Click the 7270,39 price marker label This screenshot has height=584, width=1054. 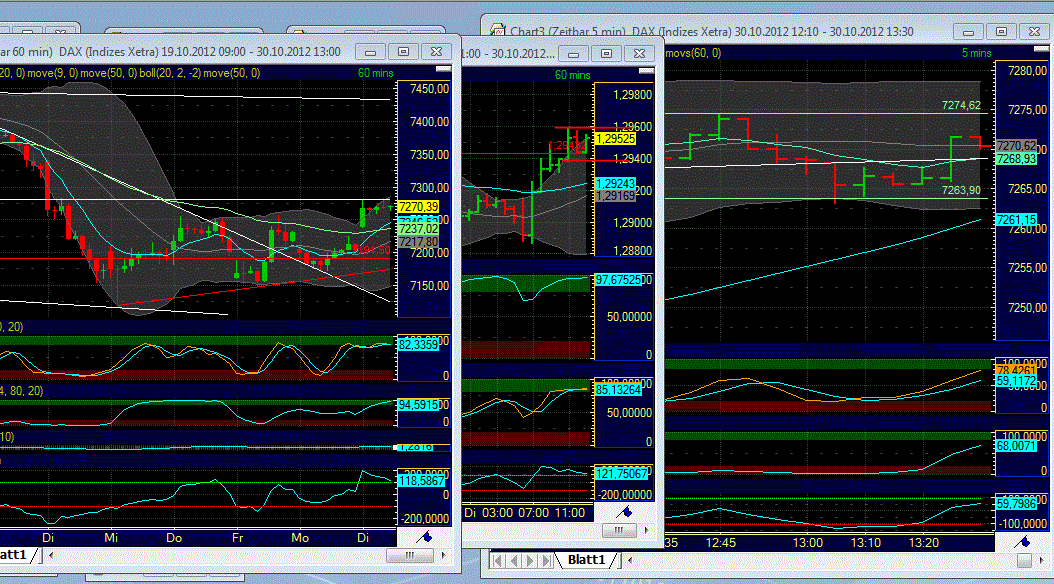pyautogui.click(x=420, y=207)
